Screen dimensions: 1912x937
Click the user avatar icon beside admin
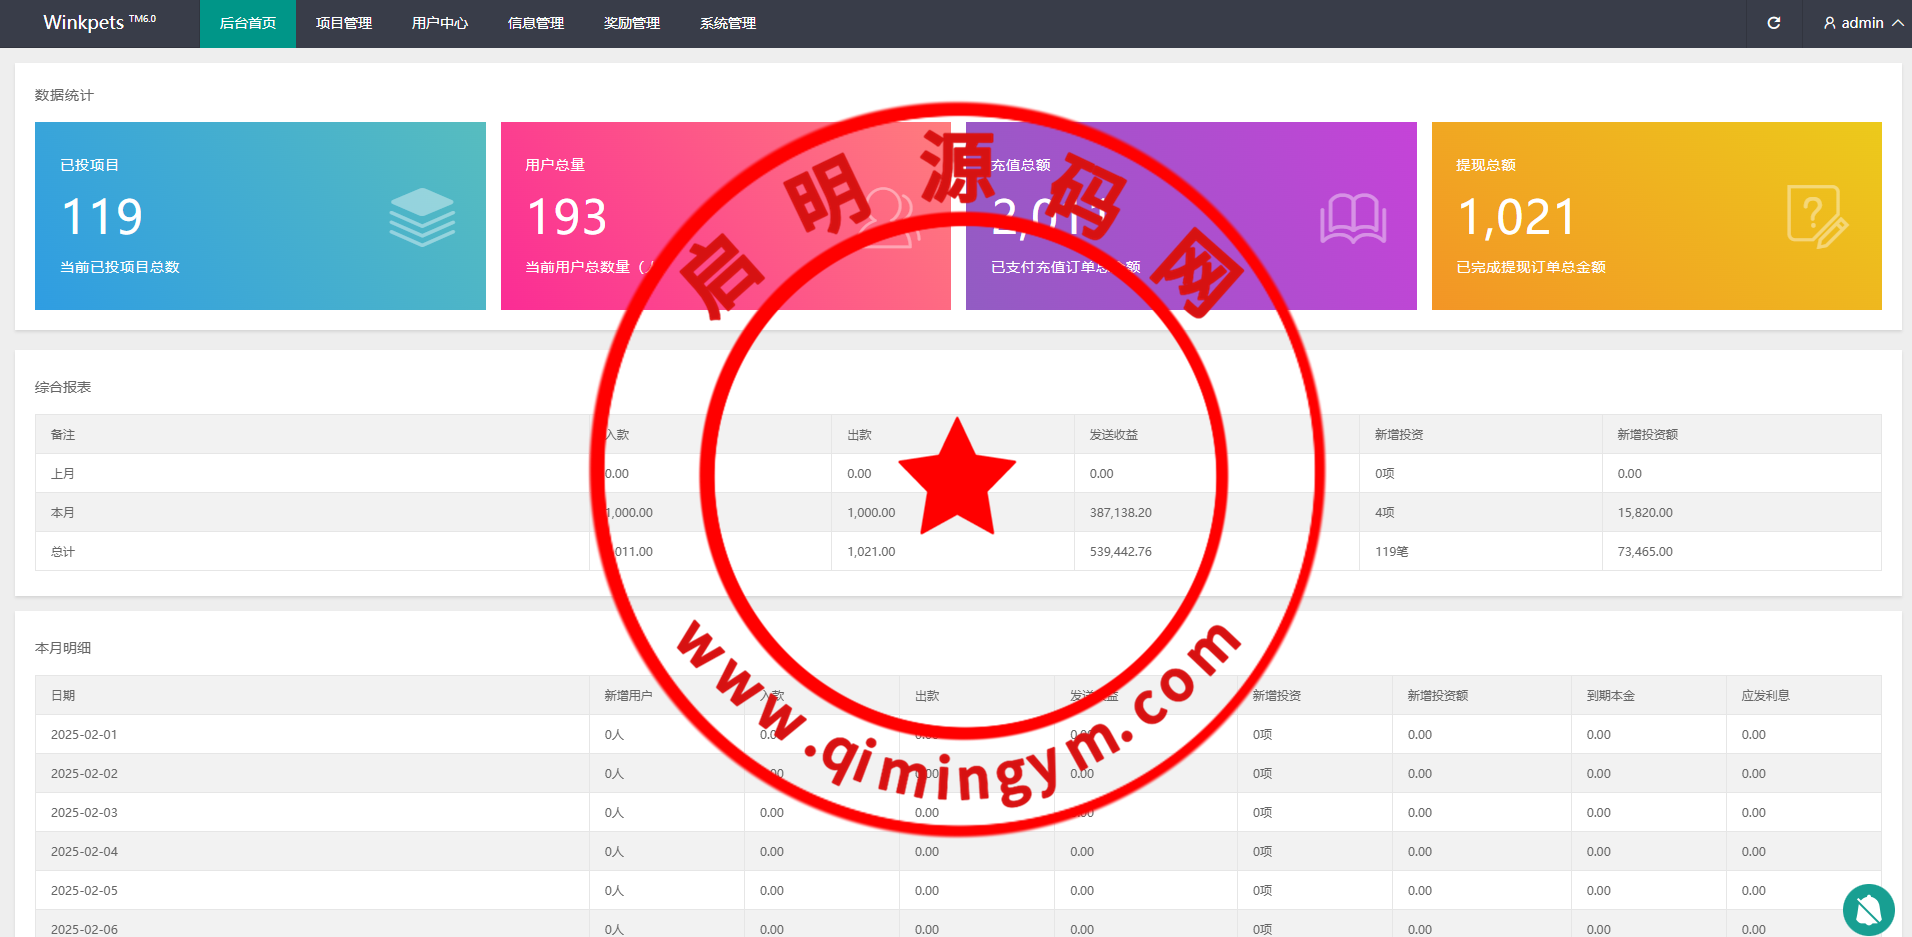1830,23
